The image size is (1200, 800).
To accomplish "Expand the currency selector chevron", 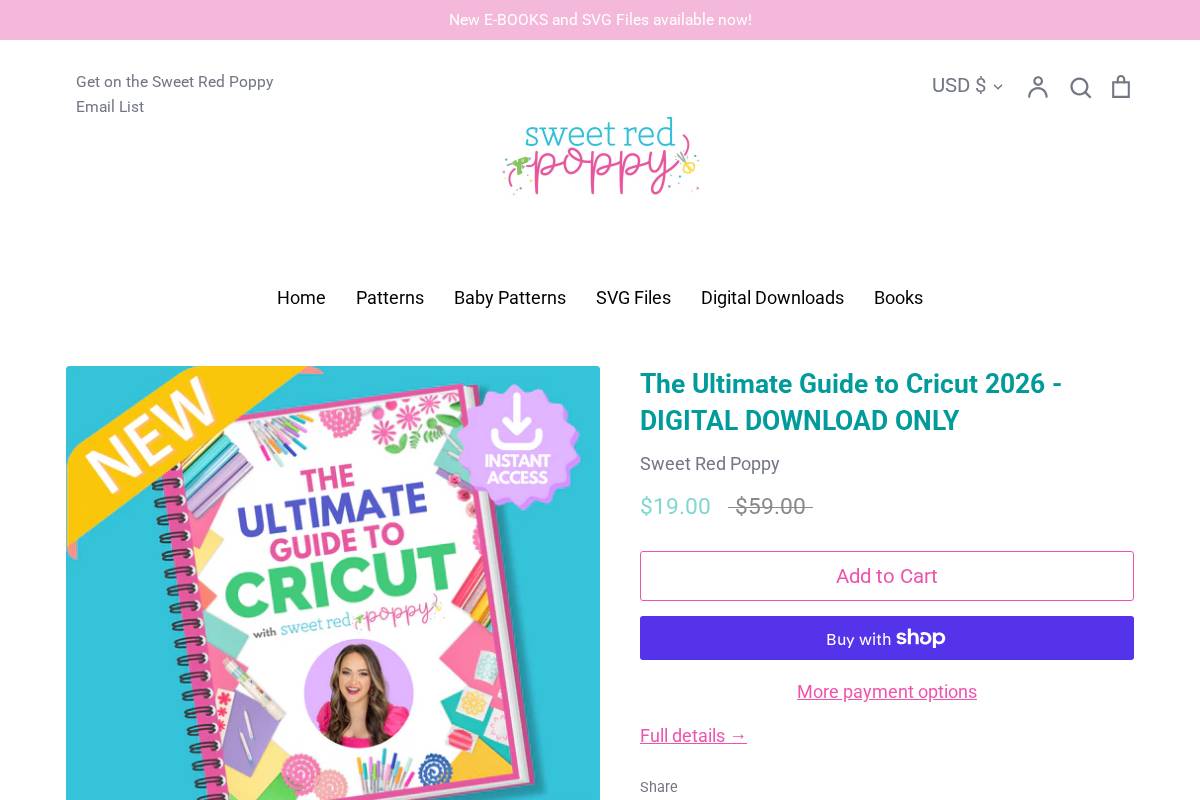I will [997, 87].
